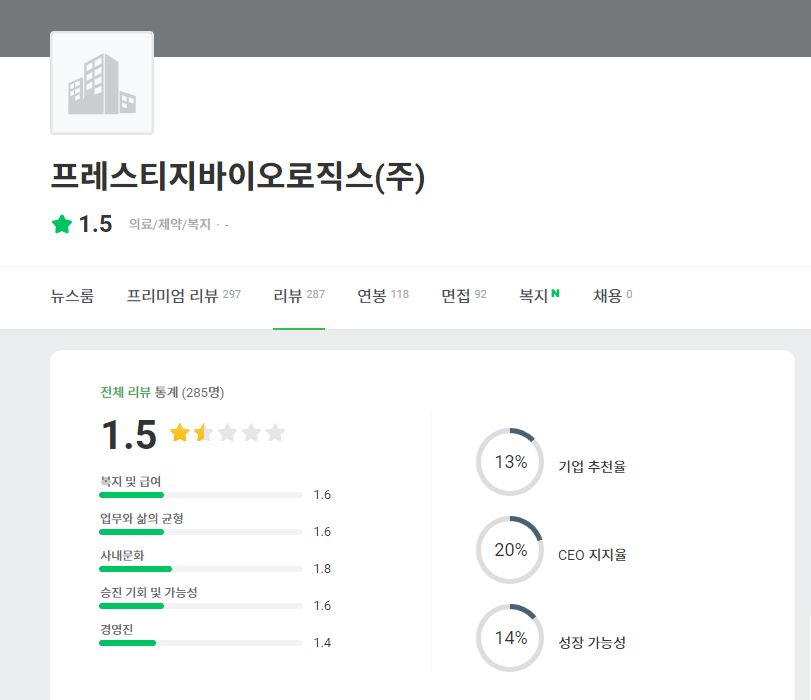Open the 프리미엄 리뷰 tab
Screen dimensions: 811x700
(184, 295)
